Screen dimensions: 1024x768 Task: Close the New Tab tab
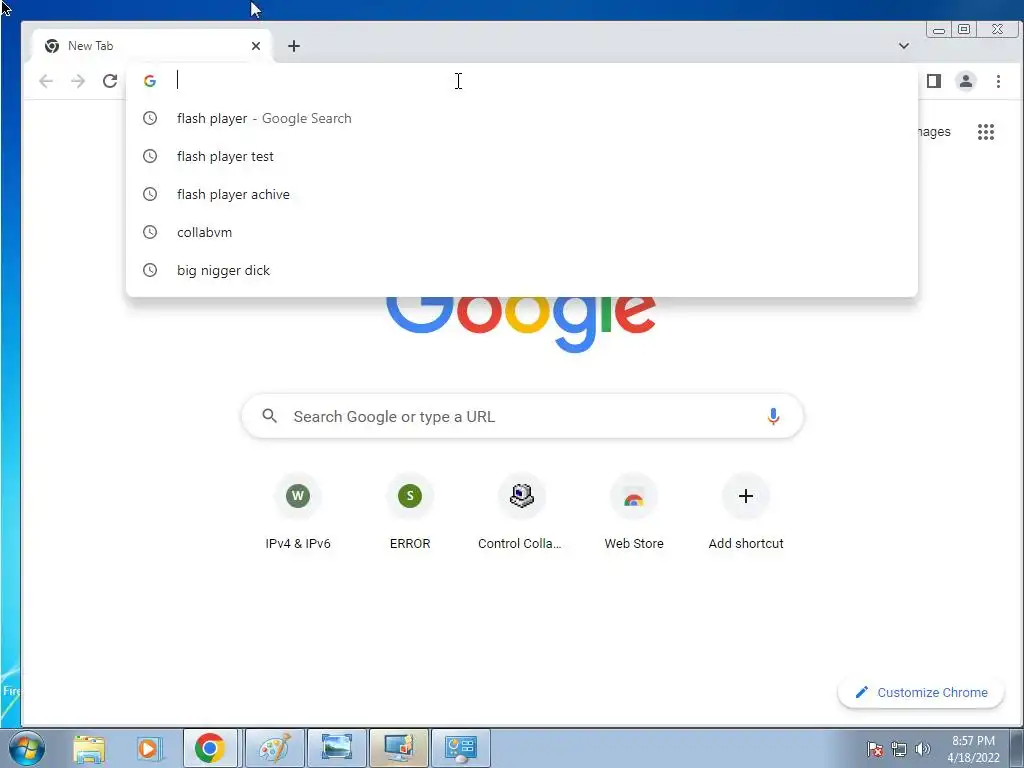(256, 46)
